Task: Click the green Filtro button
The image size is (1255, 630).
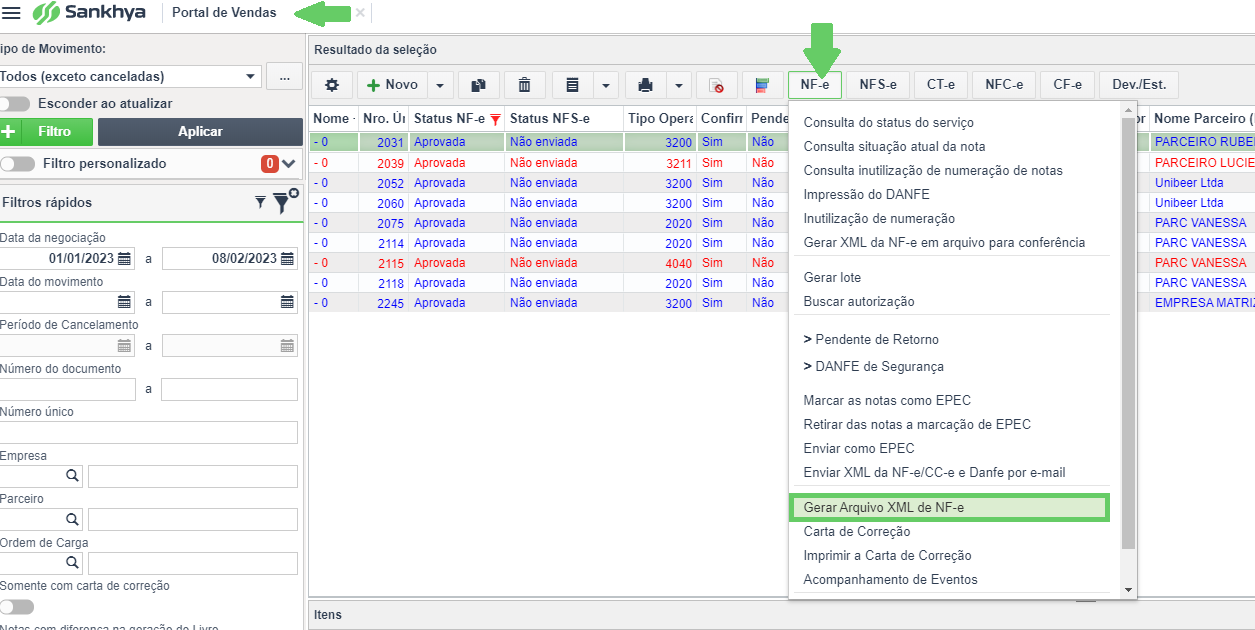Action: (46, 132)
